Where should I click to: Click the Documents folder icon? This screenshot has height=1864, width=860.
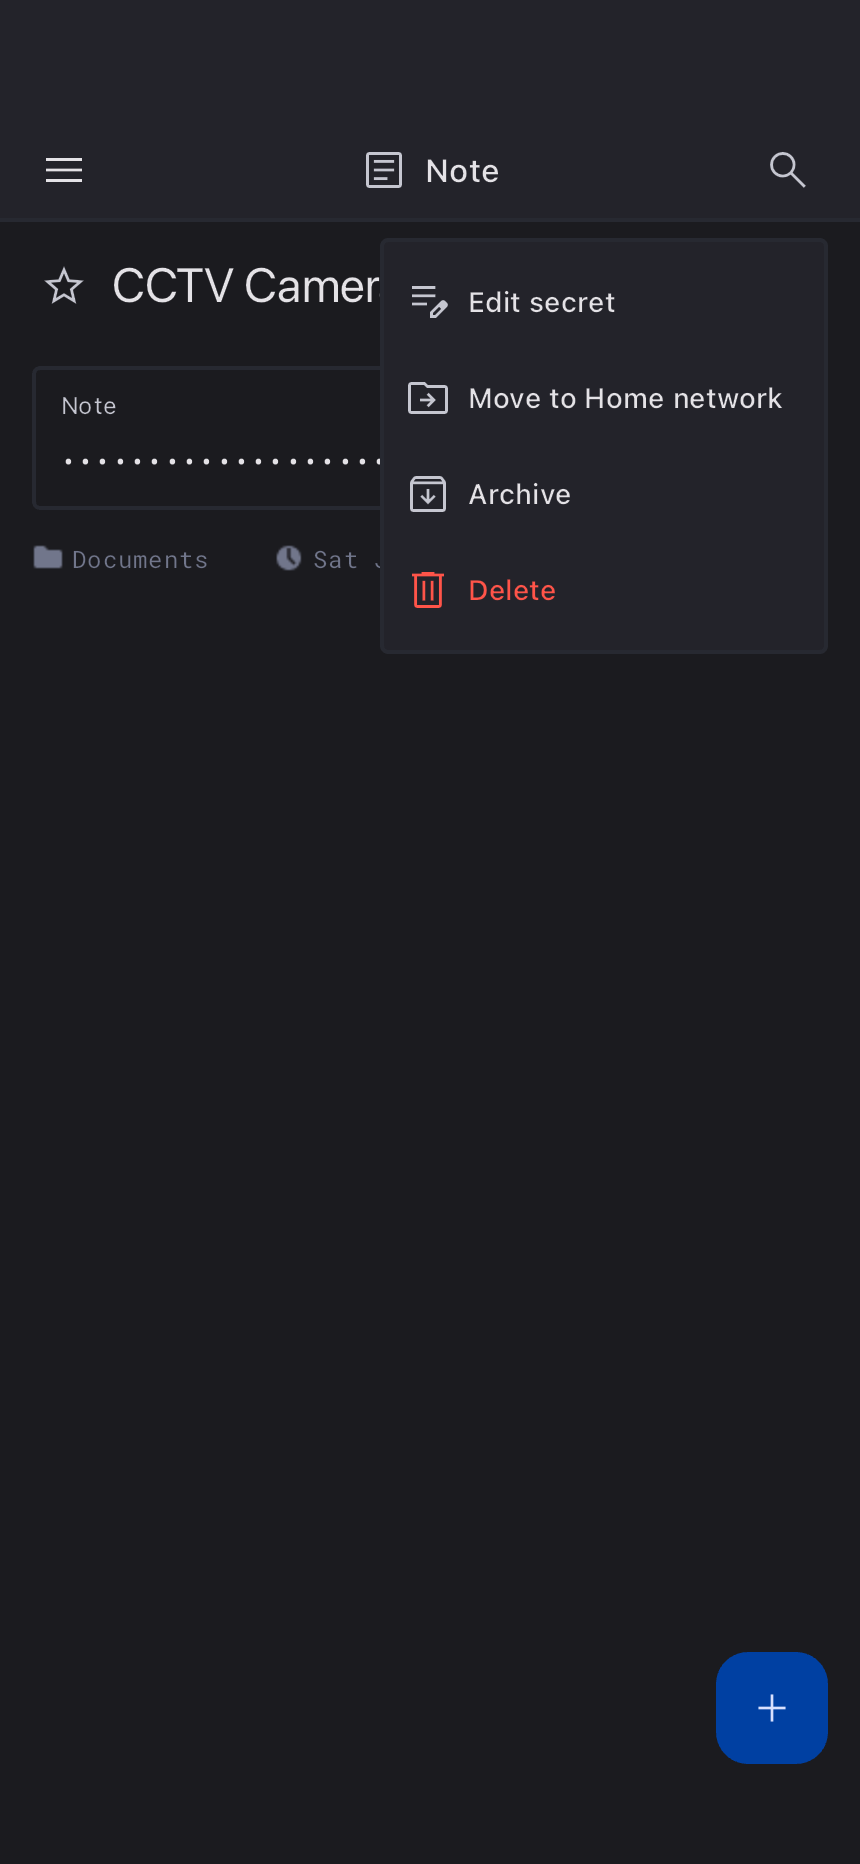[48, 557]
